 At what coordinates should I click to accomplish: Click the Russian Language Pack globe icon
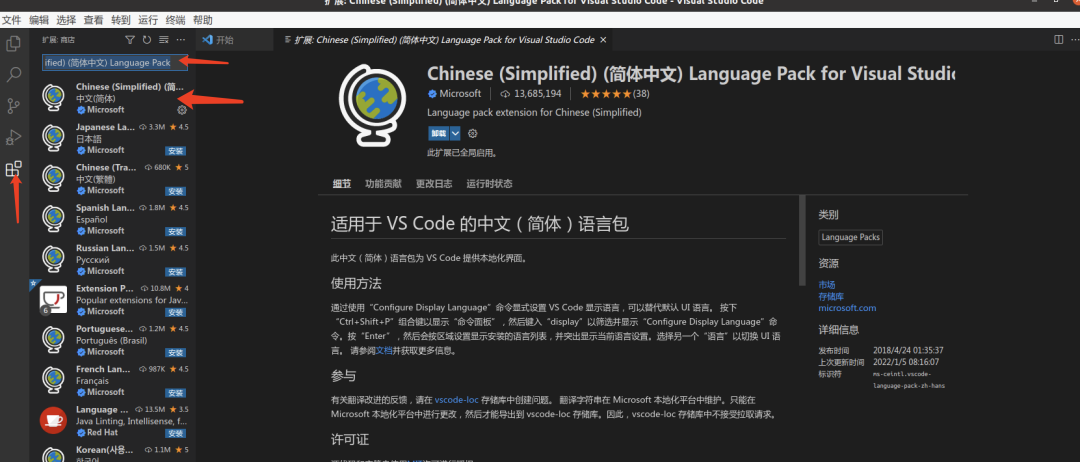pyautogui.click(x=52, y=259)
